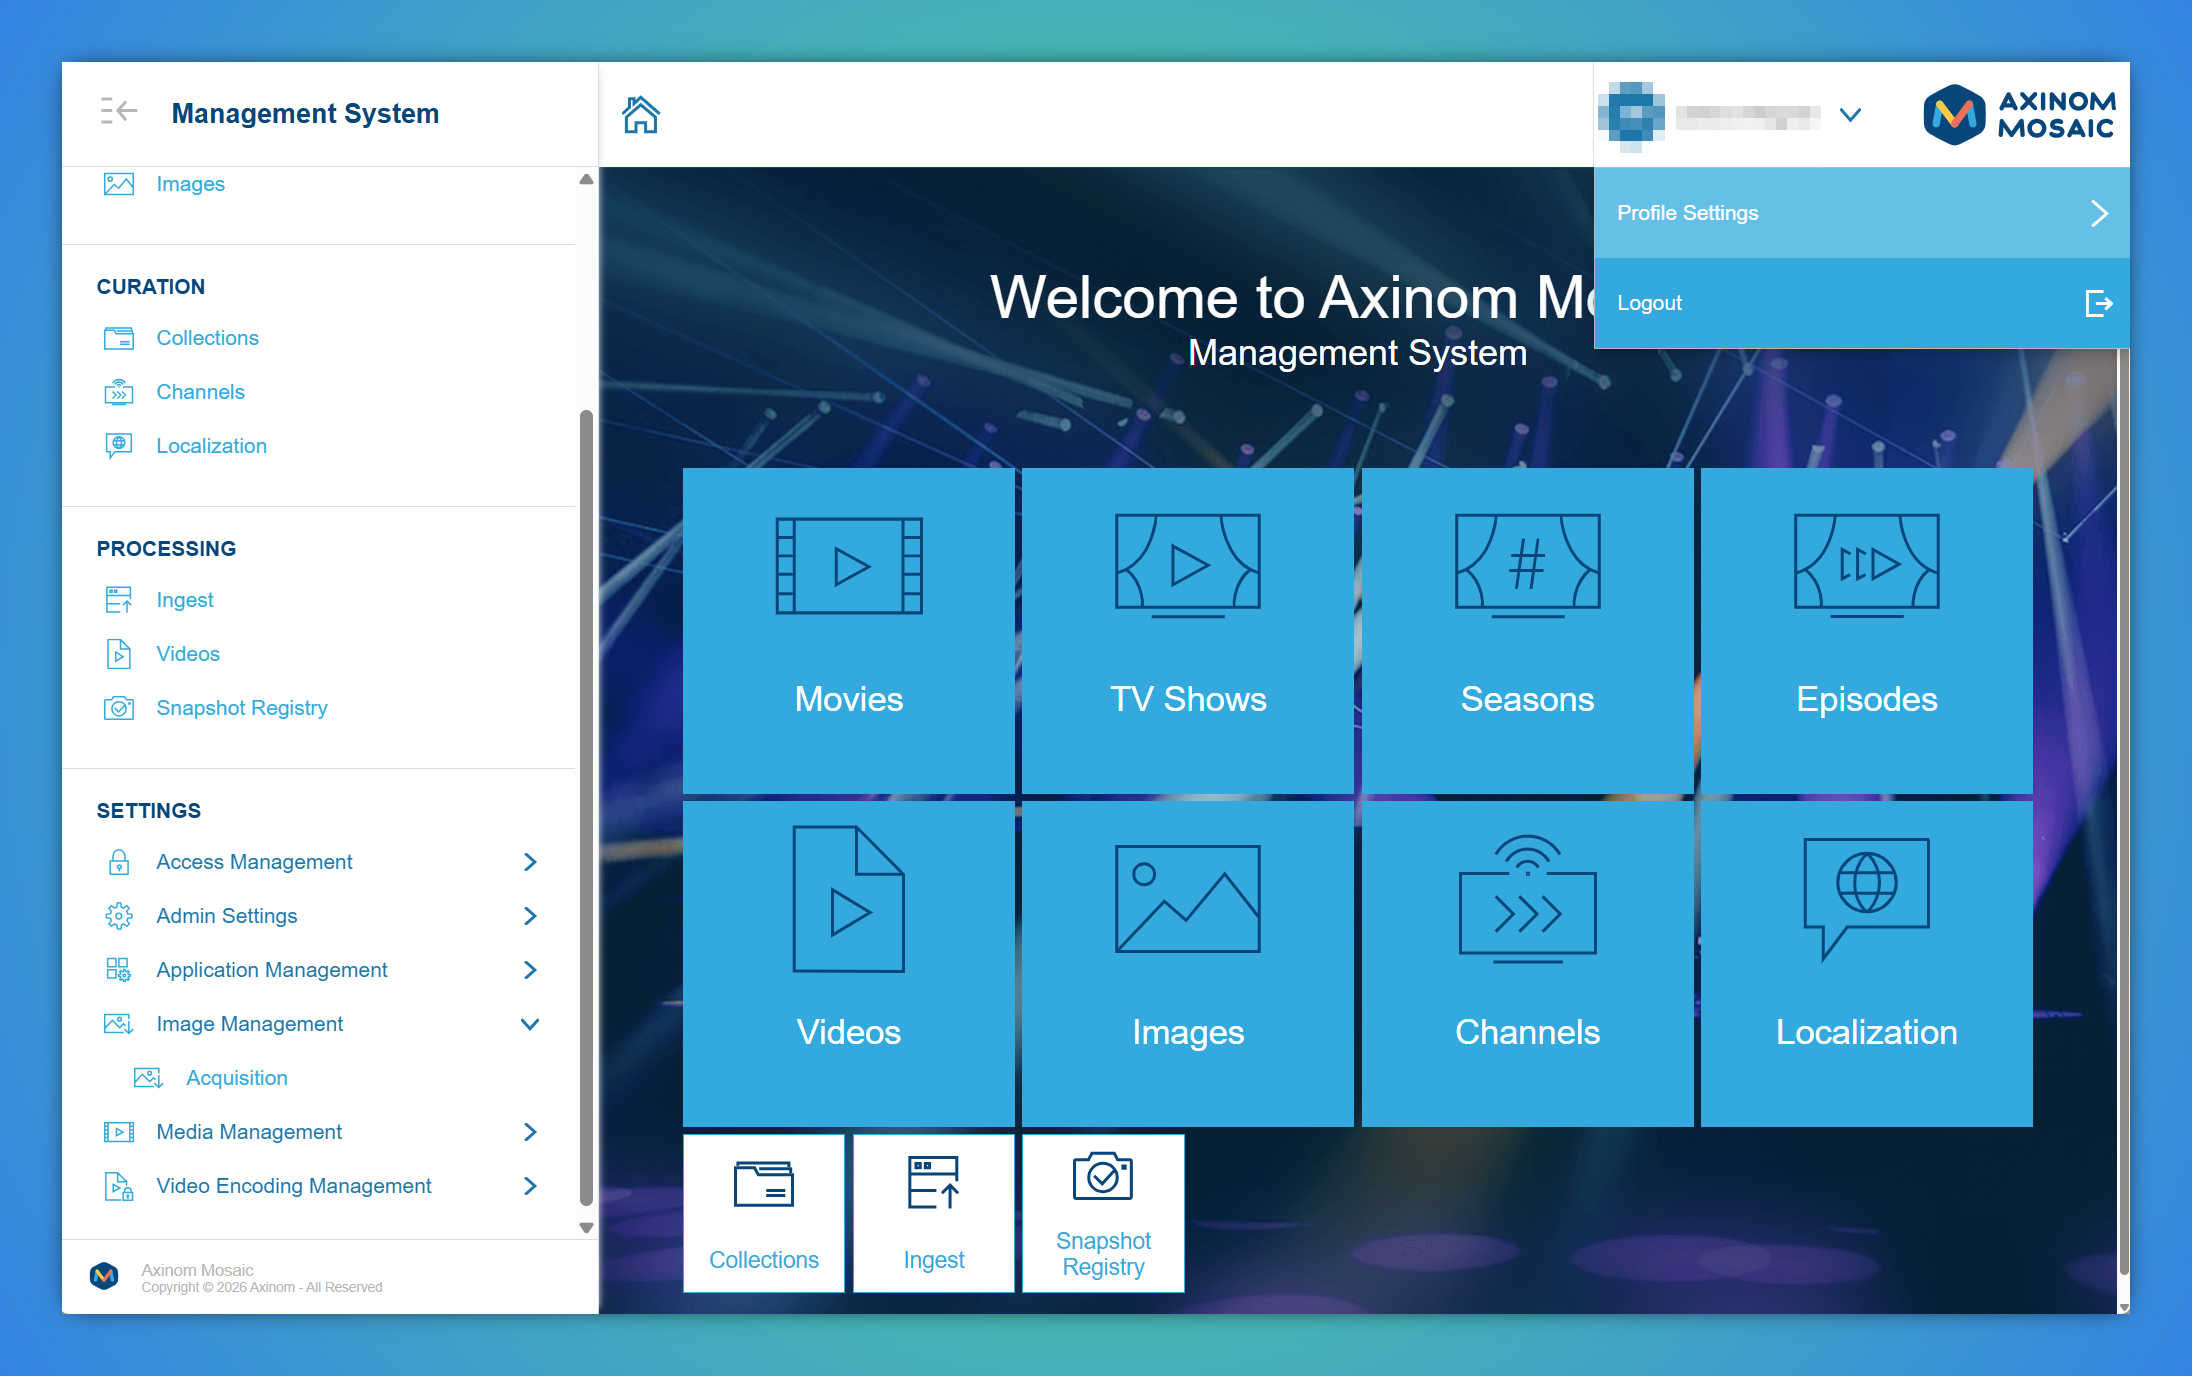Open the Seasons tile
This screenshot has width=2192, height=1376.
[1527, 630]
